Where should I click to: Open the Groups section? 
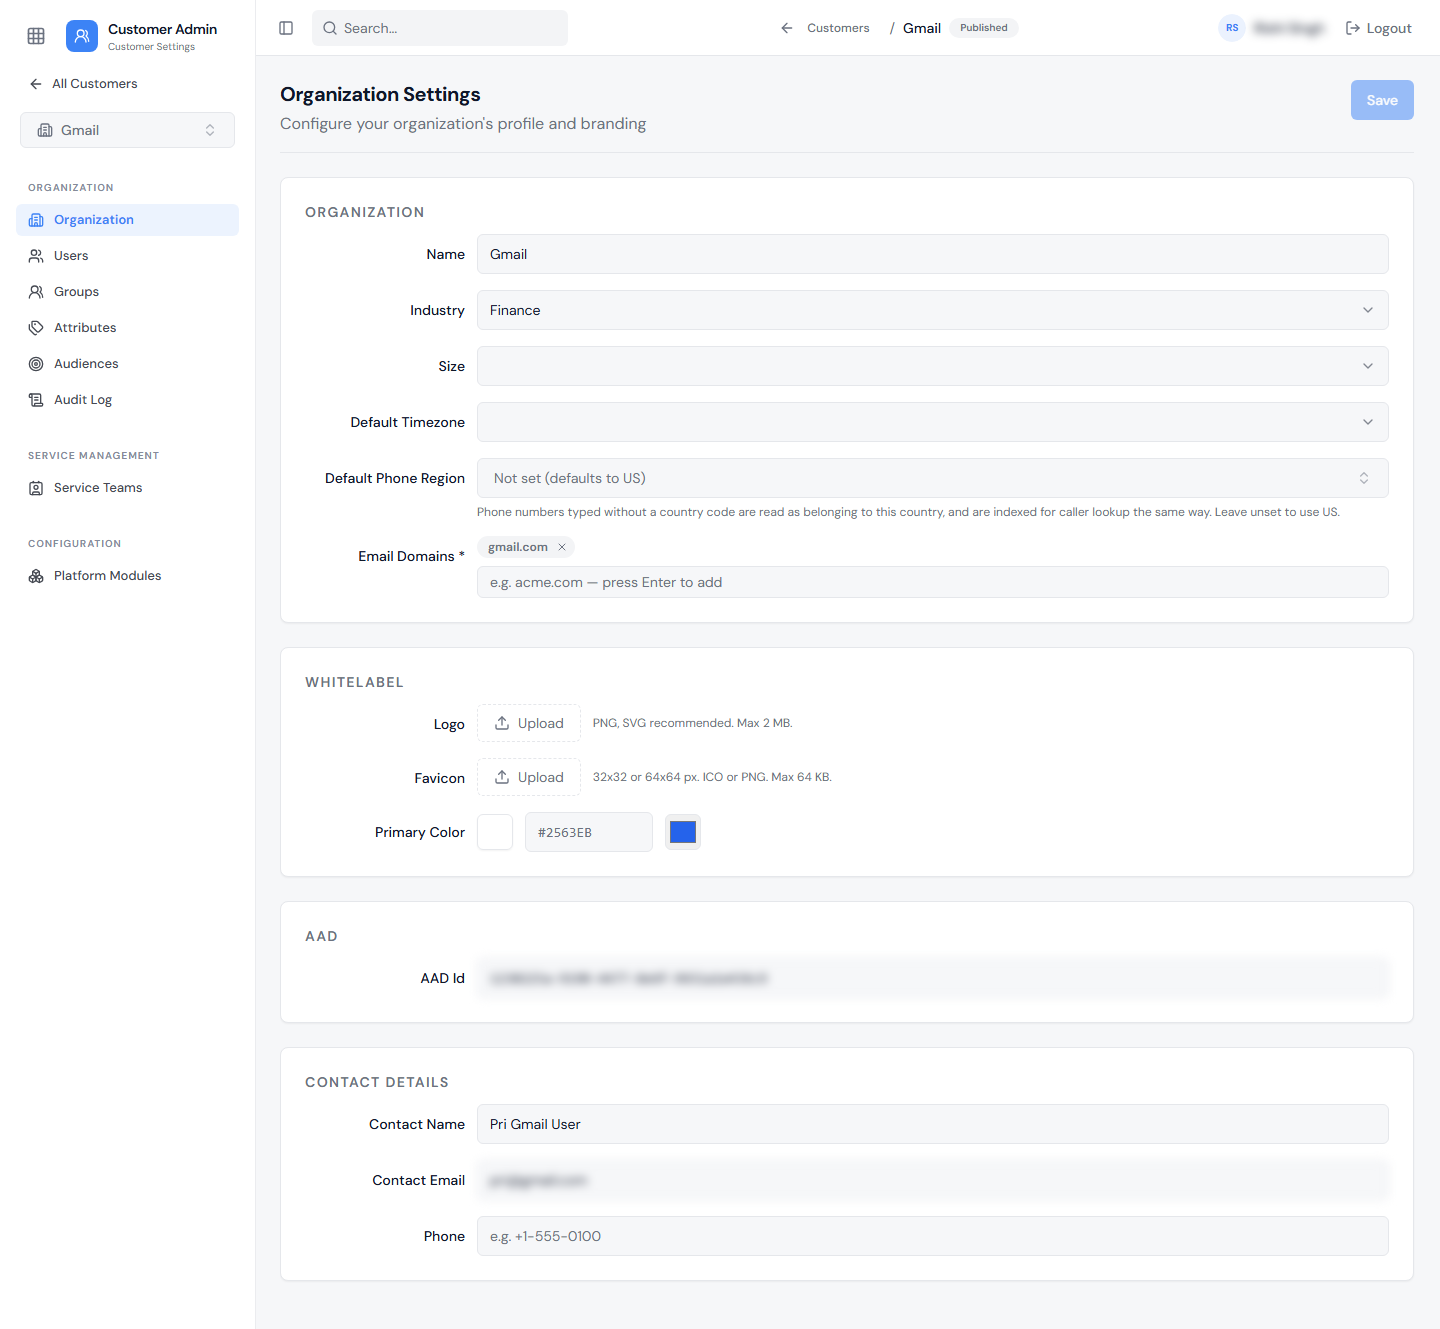tap(127, 292)
